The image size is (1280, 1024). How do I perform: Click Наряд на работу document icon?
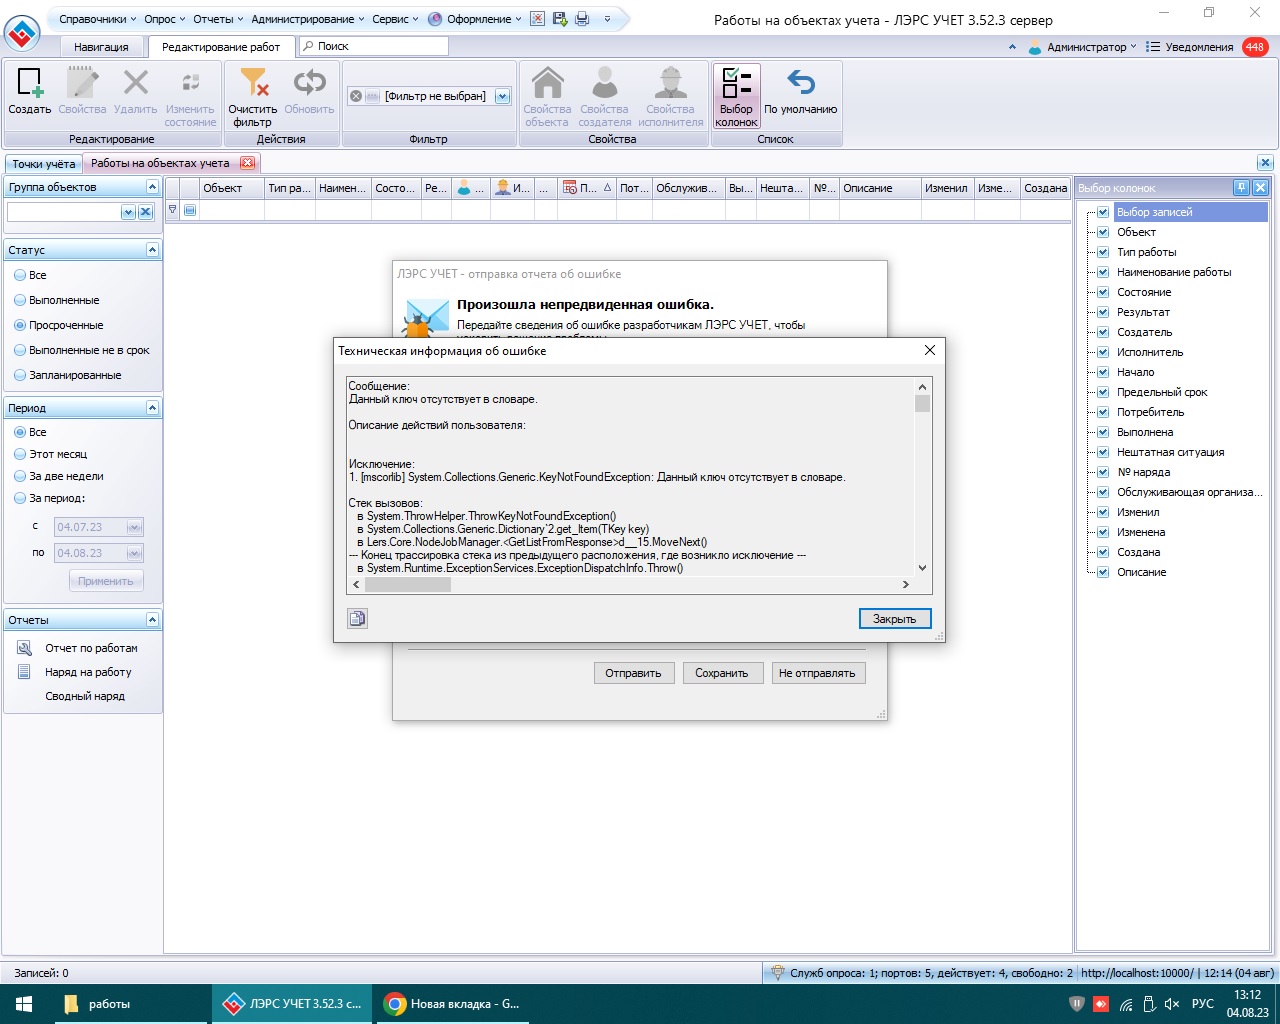(x=25, y=672)
